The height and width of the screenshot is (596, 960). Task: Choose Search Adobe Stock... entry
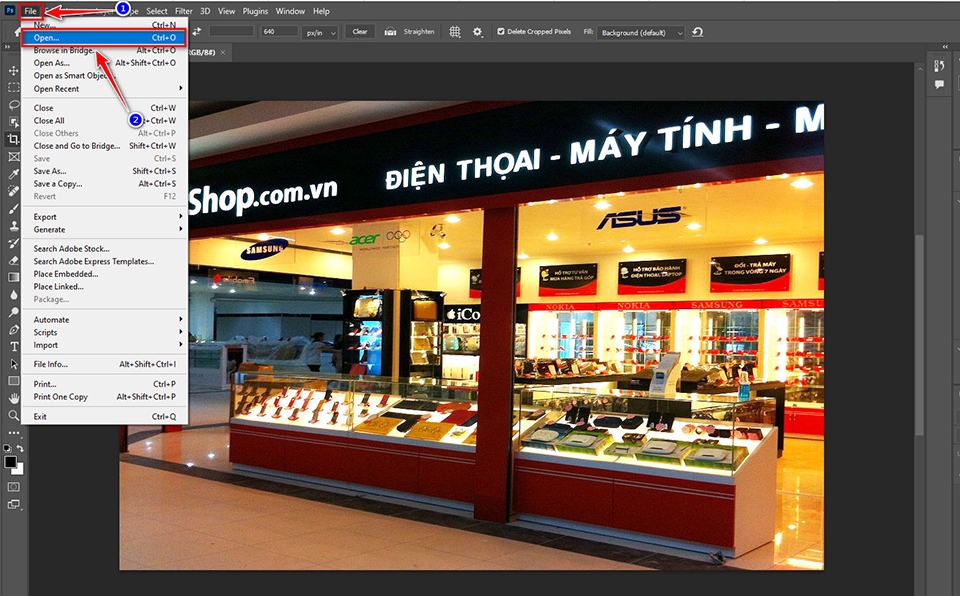(105, 249)
